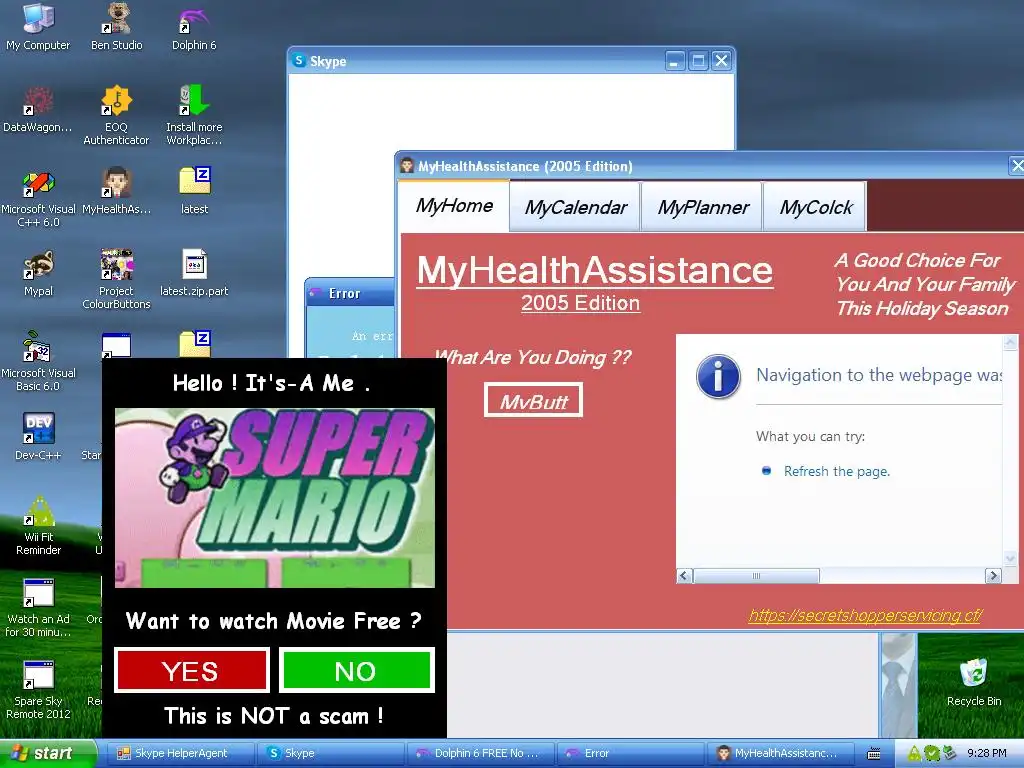Click the horizontal scrollbar thumb in the web pane

pos(756,576)
